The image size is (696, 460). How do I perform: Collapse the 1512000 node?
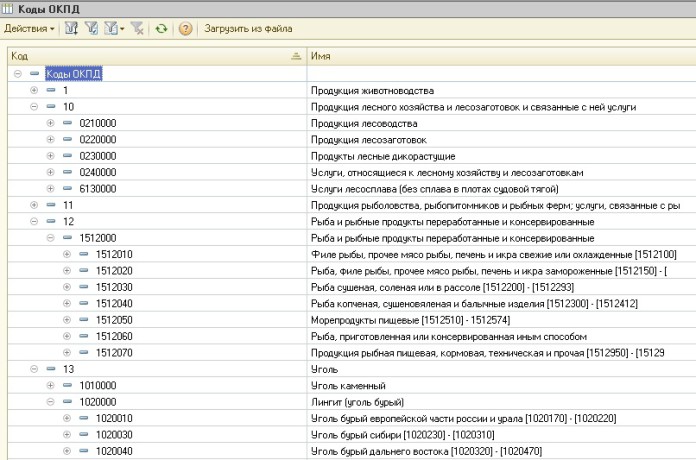point(50,238)
